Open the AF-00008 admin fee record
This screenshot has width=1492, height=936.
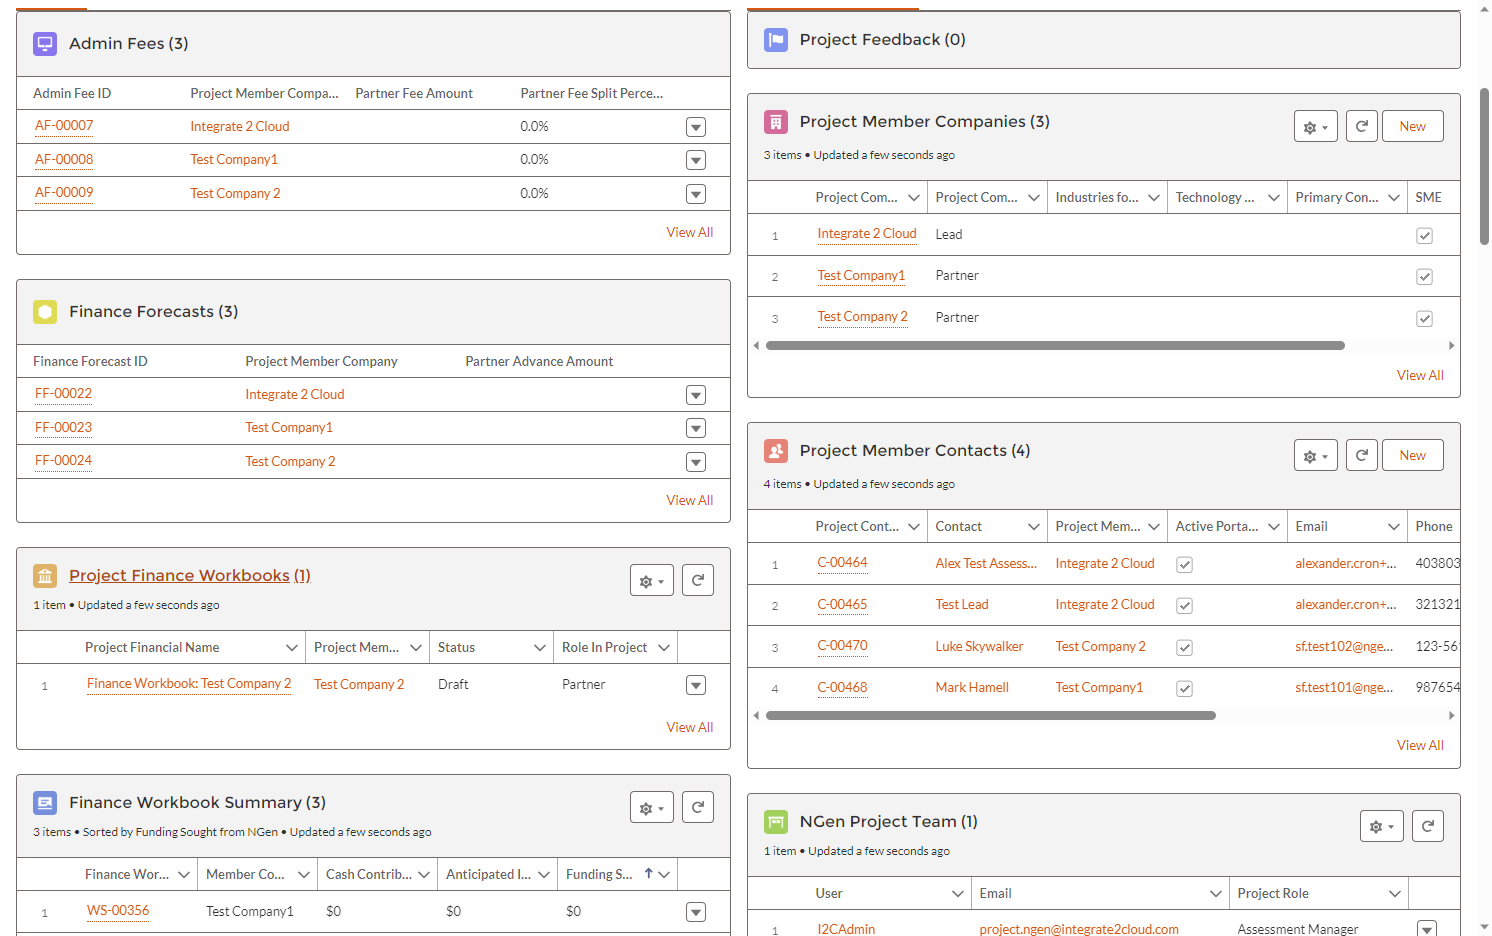(64, 160)
